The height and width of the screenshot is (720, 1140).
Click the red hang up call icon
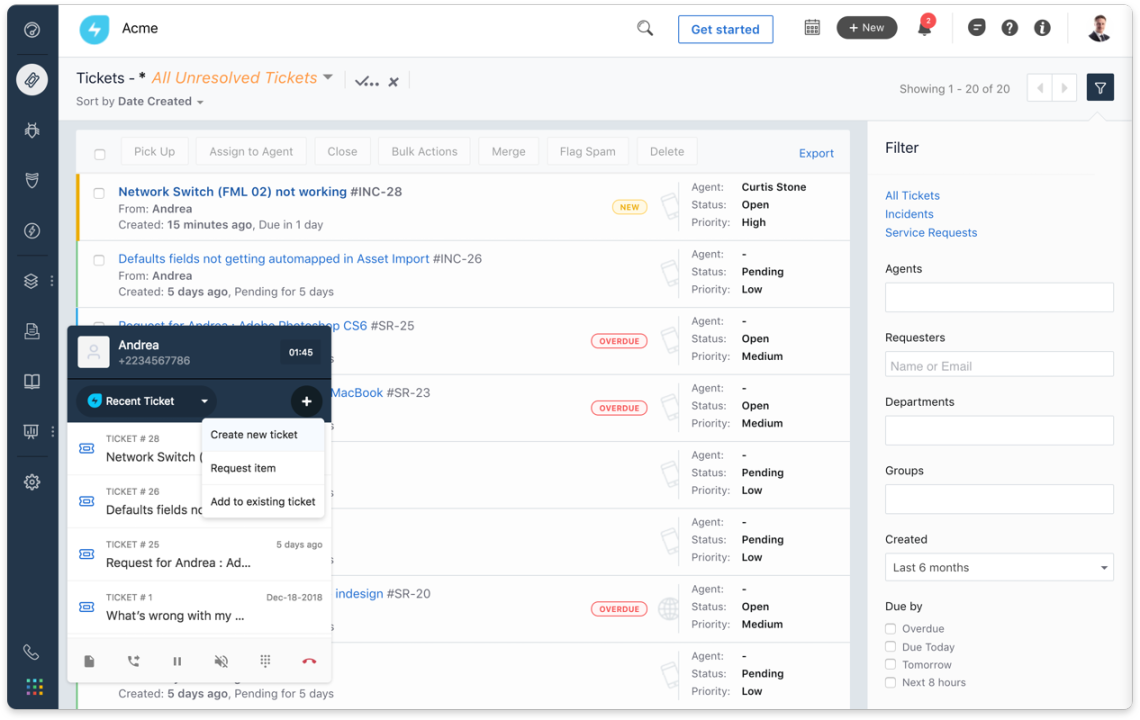(309, 661)
